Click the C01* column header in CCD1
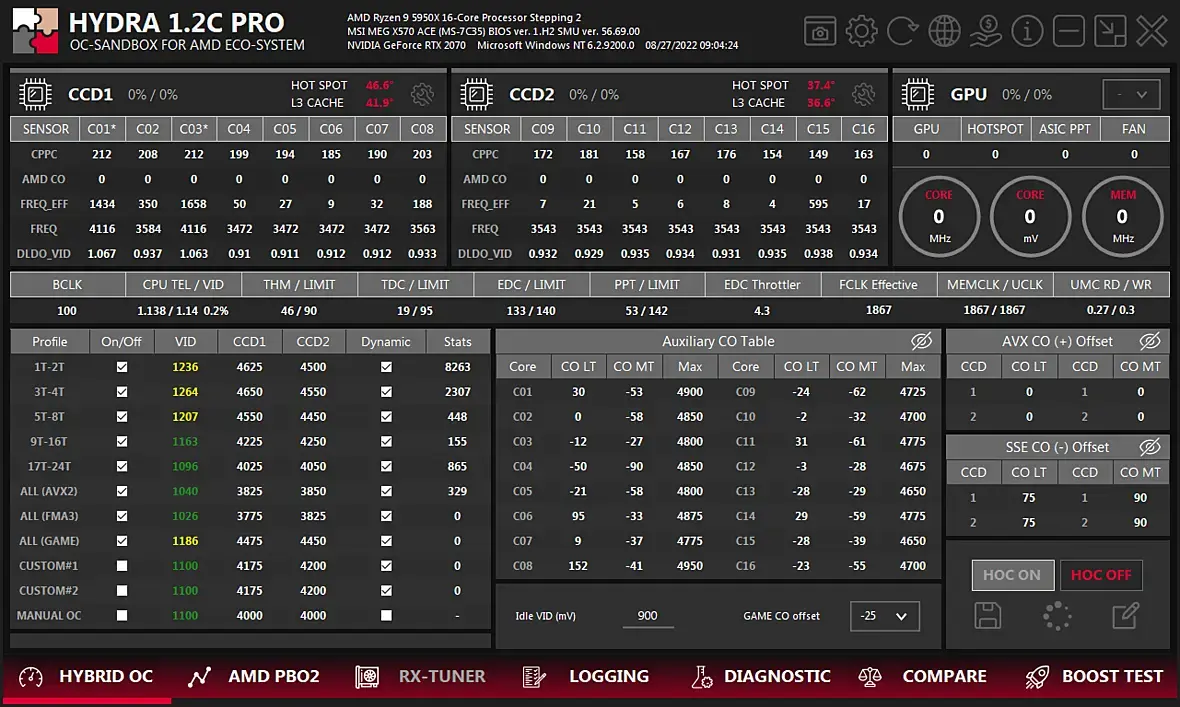Screen dimensions: 1180x707 pos(102,129)
